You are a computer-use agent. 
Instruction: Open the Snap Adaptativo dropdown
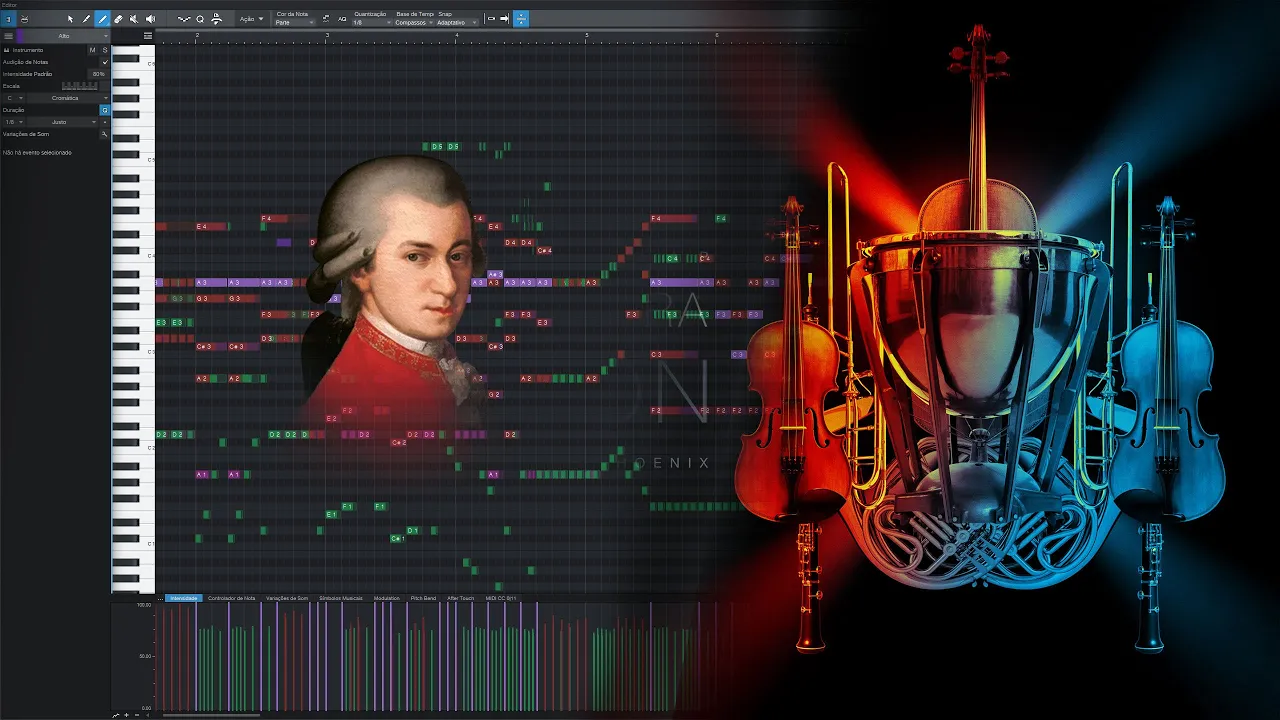click(457, 23)
